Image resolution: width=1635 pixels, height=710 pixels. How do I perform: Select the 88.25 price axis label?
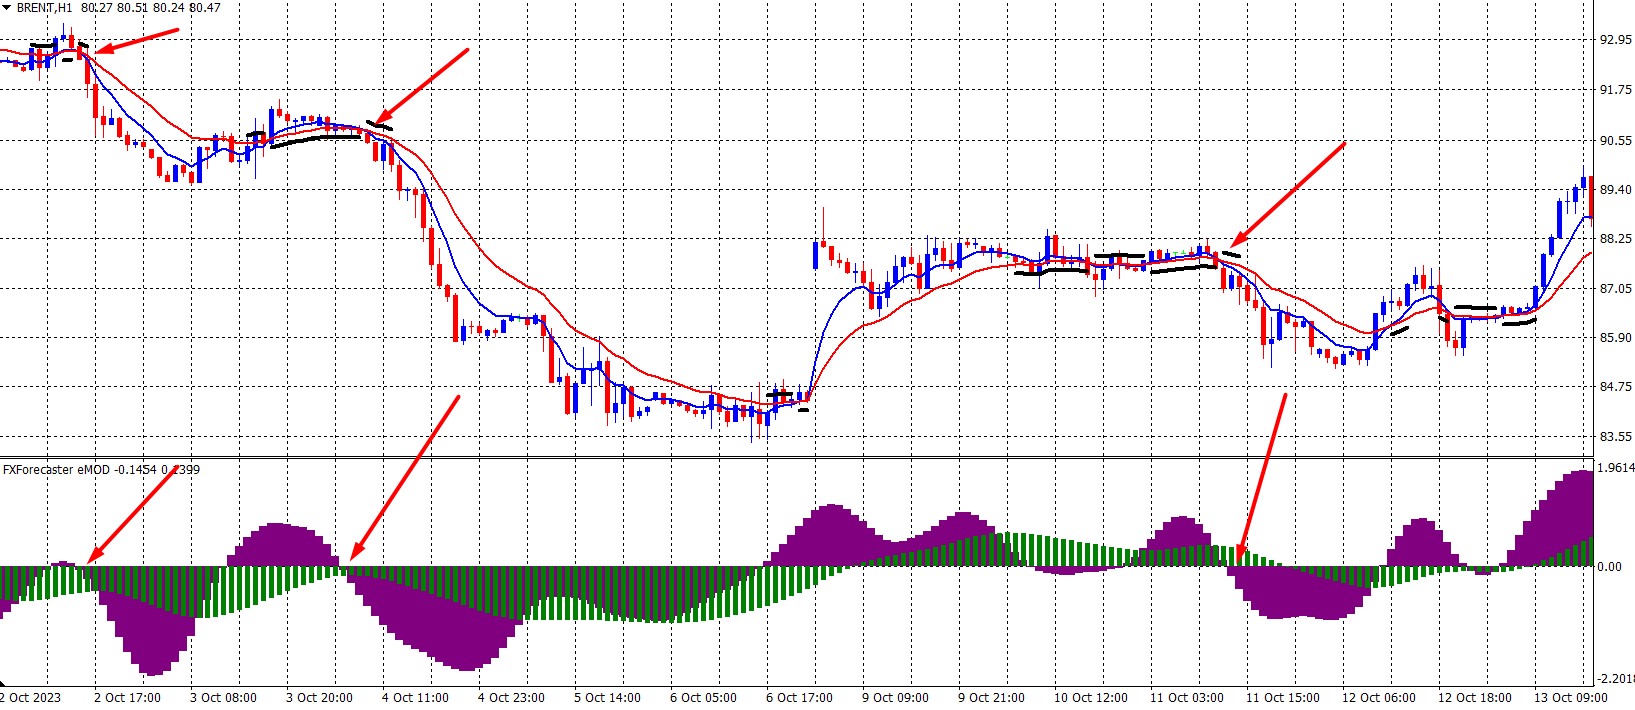(x=1615, y=240)
